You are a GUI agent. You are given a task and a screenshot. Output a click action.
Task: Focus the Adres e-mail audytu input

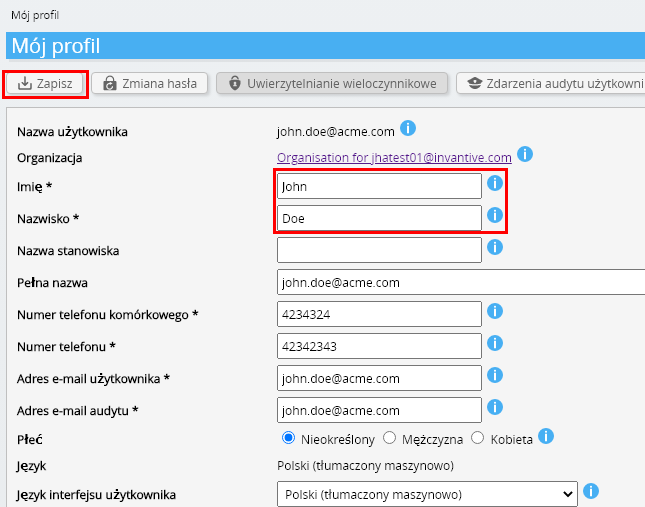tap(379, 410)
